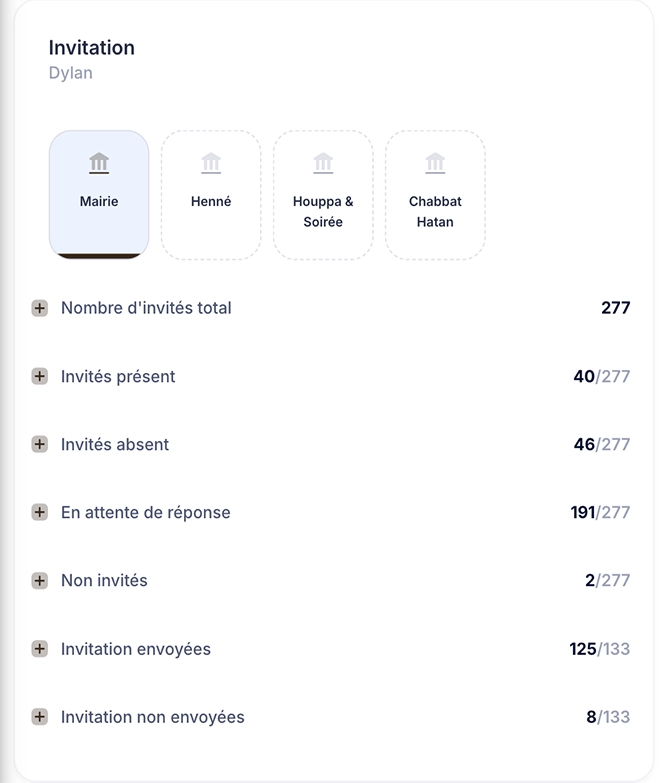Expand Nombre d'invités total with plus icon

point(40,308)
